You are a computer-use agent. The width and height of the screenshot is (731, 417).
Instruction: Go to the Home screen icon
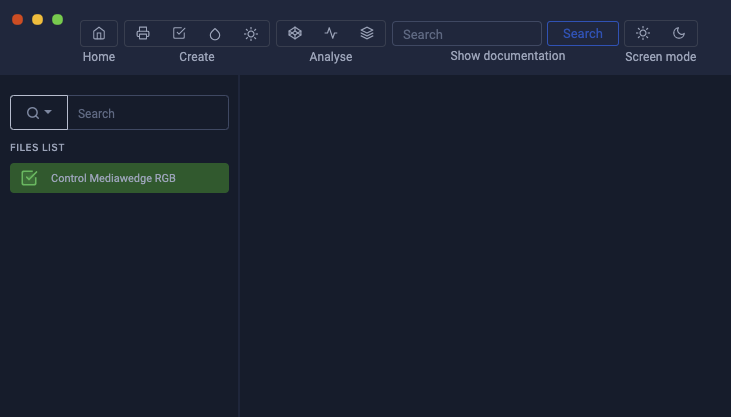click(x=99, y=34)
